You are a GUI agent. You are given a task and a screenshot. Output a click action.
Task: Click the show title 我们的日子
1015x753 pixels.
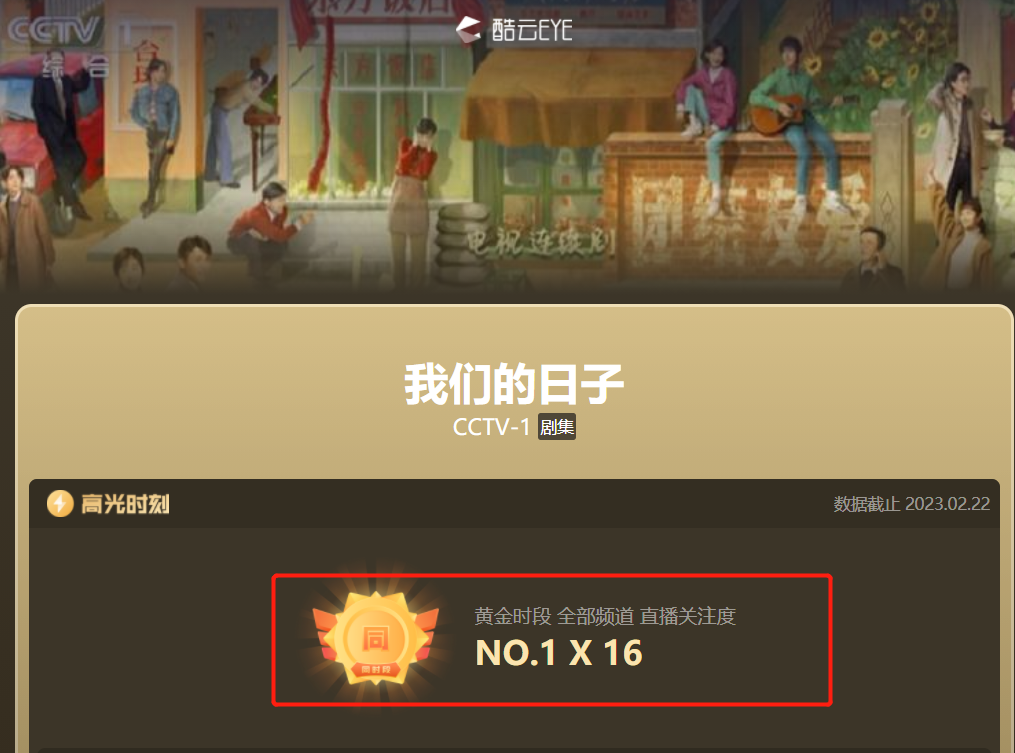(514, 384)
